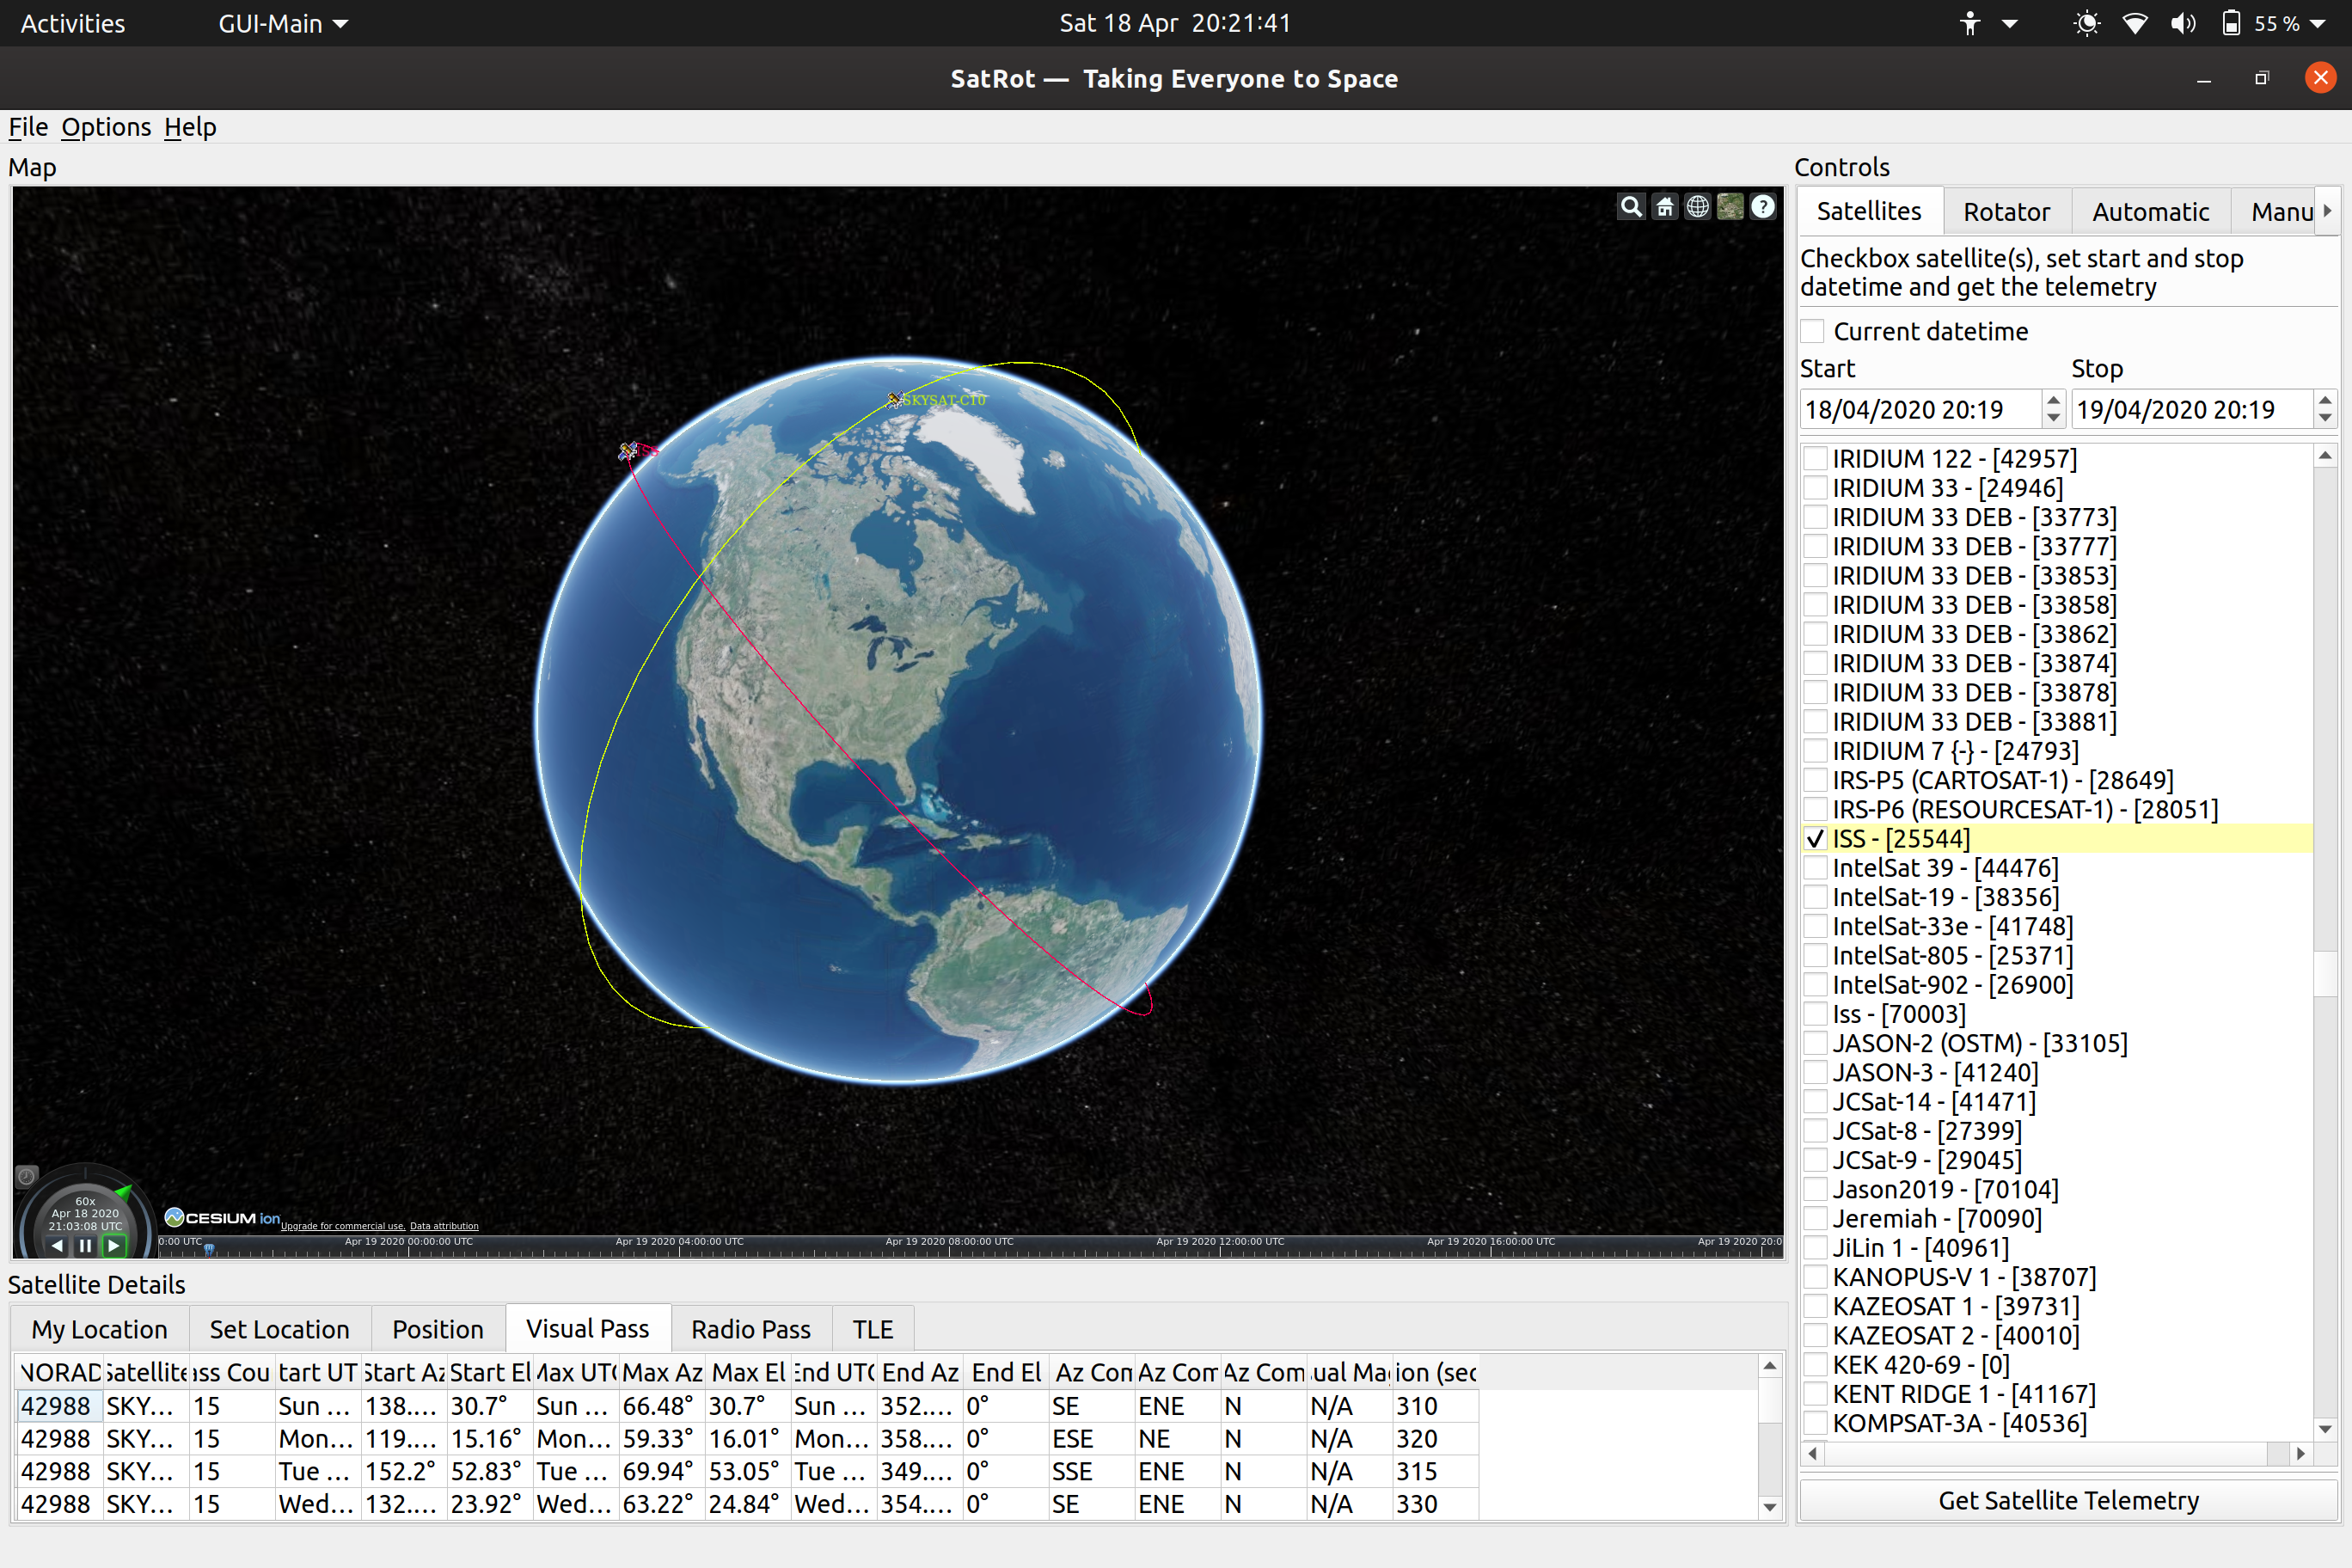Open the brightness indicator in top bar

pos(2086,23)
